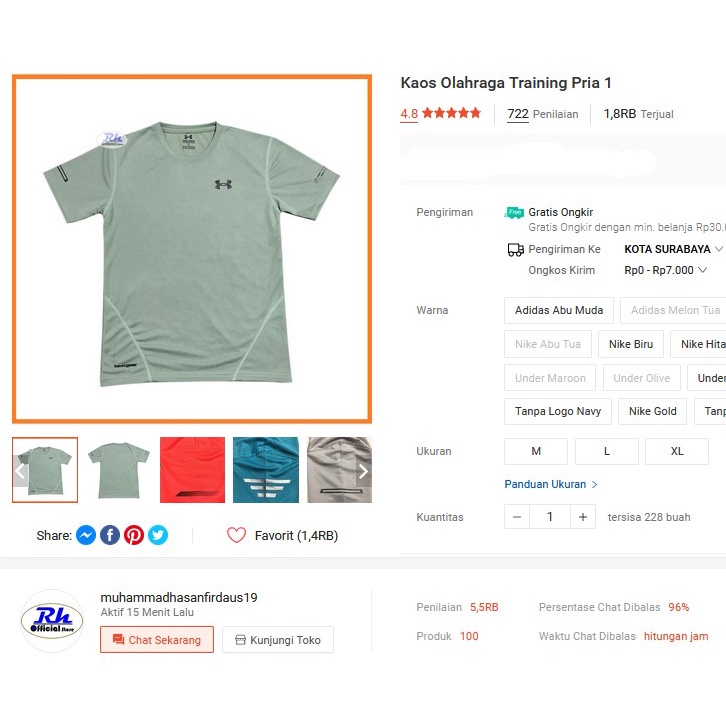Open the RH Official Store shop logo

(52, 621)
